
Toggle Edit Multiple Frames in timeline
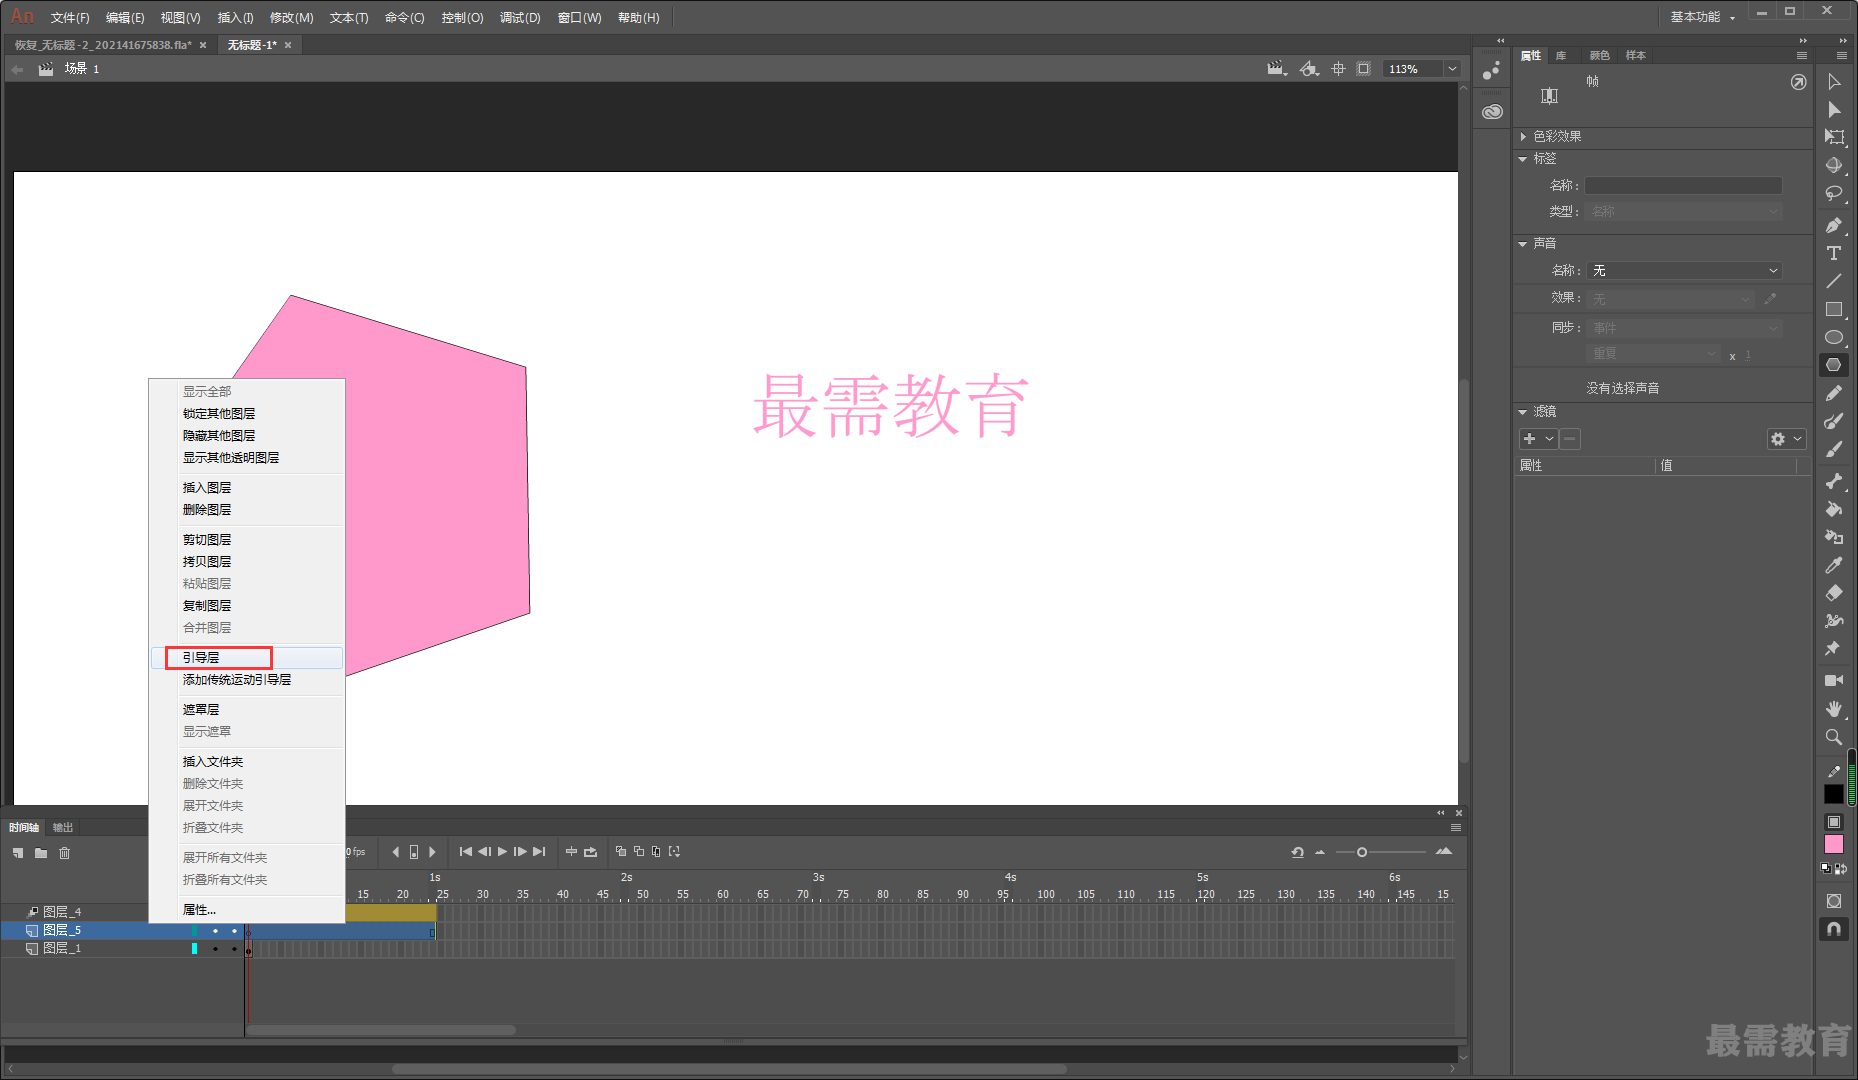(656, 852)
